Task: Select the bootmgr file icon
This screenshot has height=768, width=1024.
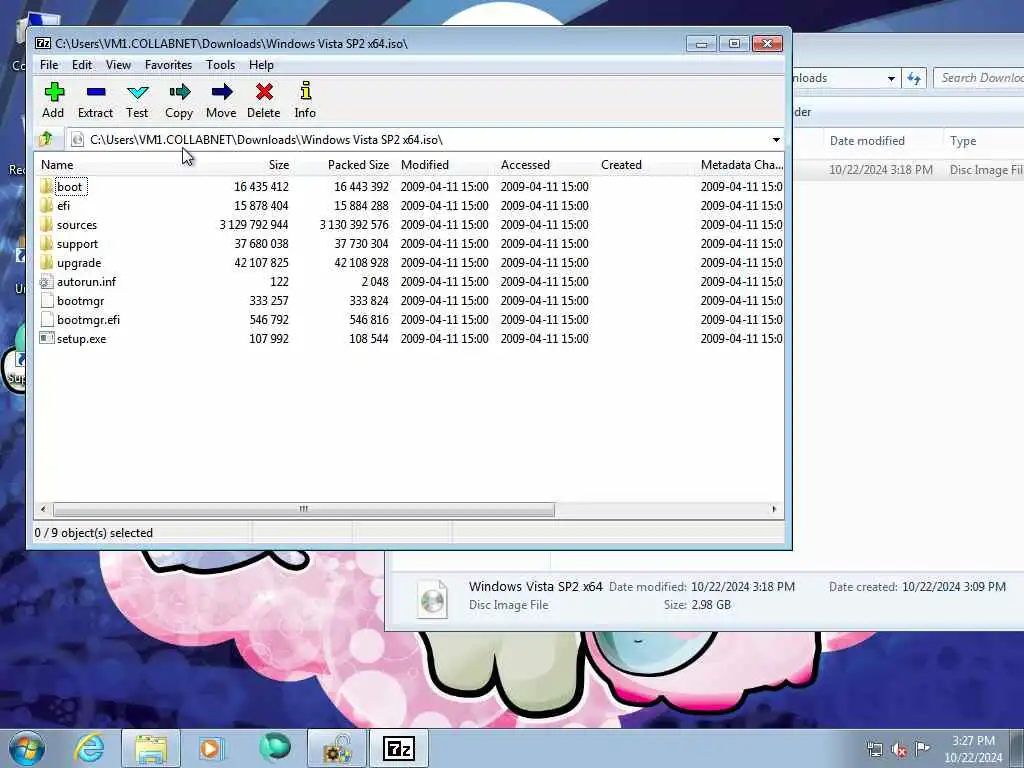Action: point(46,300)
